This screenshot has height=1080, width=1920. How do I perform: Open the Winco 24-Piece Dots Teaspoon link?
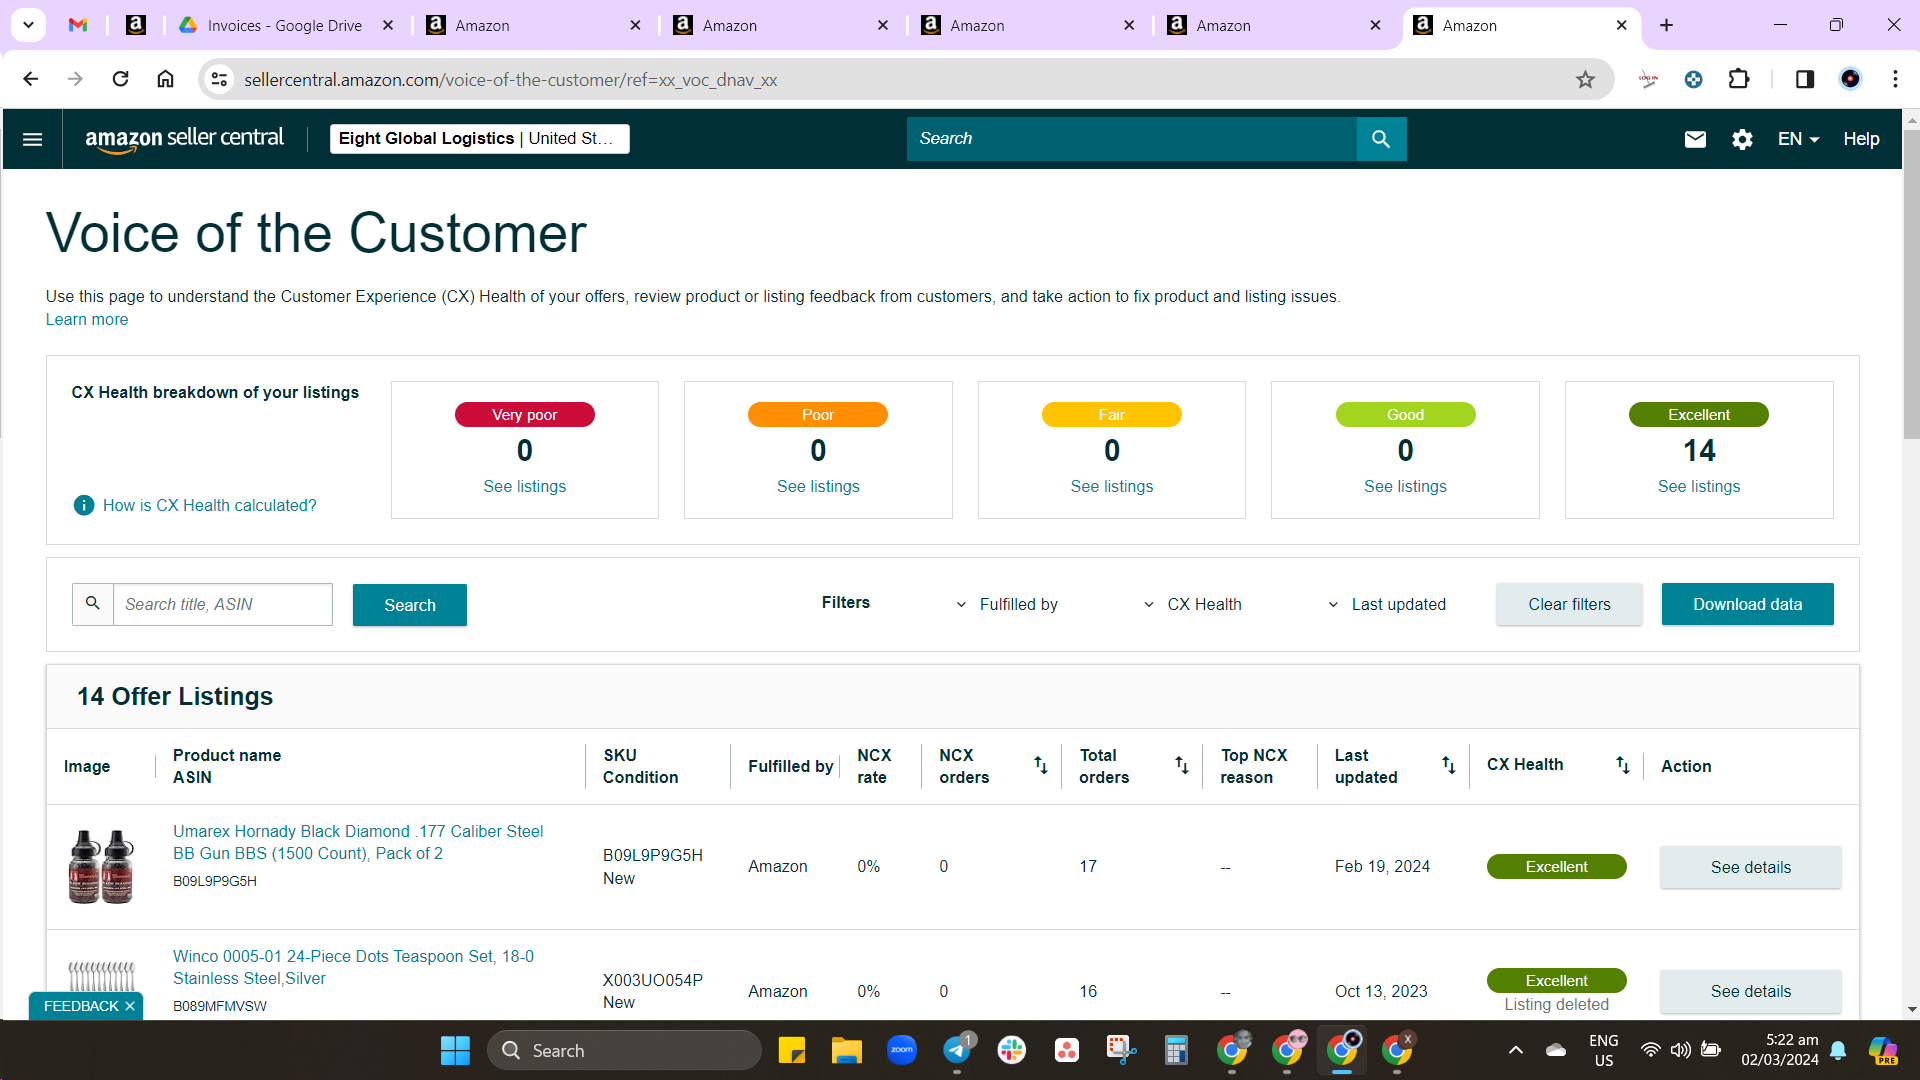[x=353, y=967]
